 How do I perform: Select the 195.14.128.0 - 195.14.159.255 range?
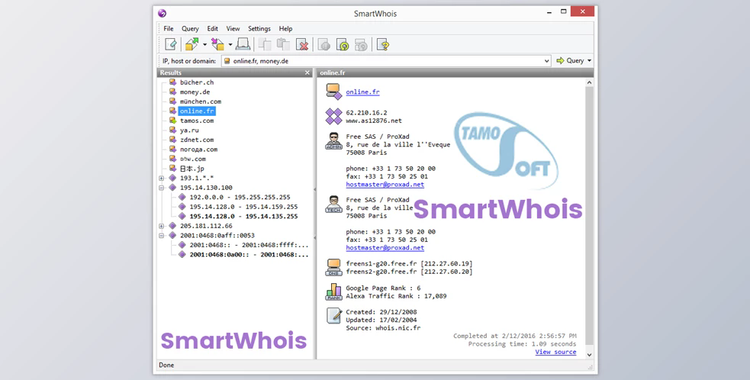243,207
